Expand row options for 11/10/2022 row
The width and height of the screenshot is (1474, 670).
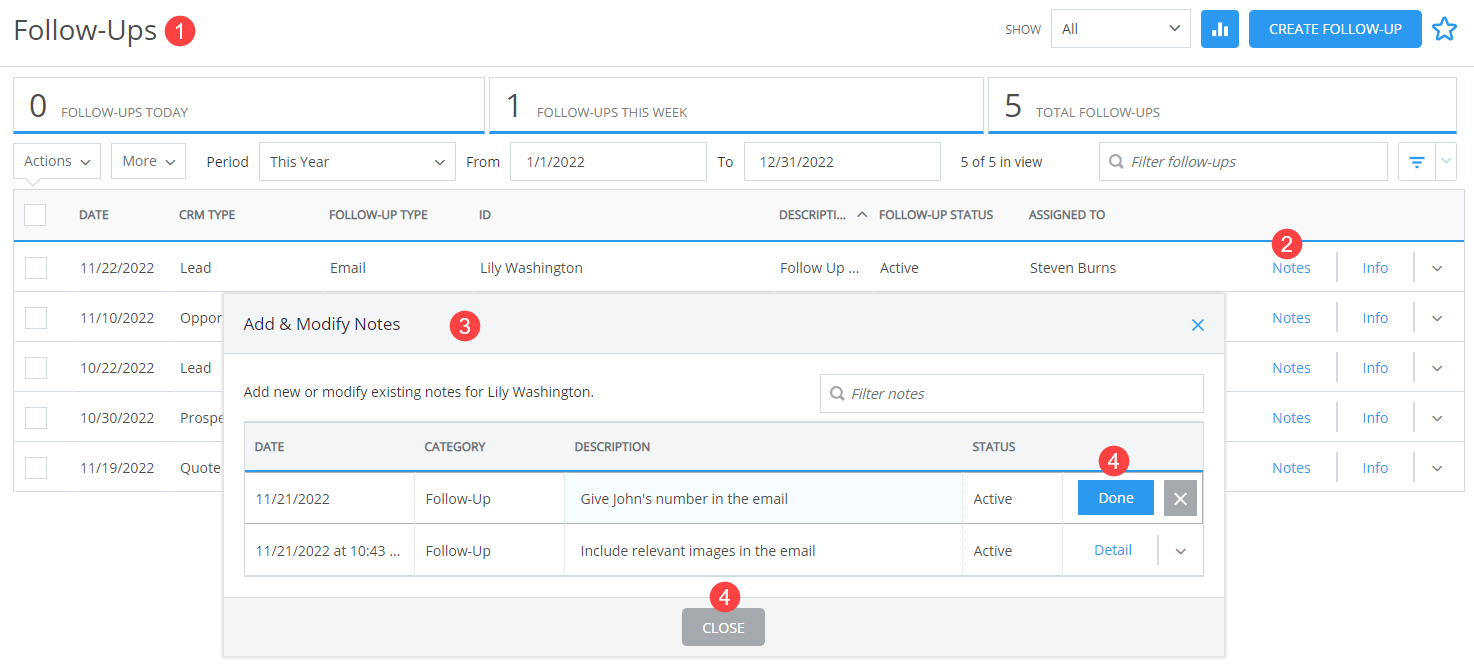(x=1437, y=318)
